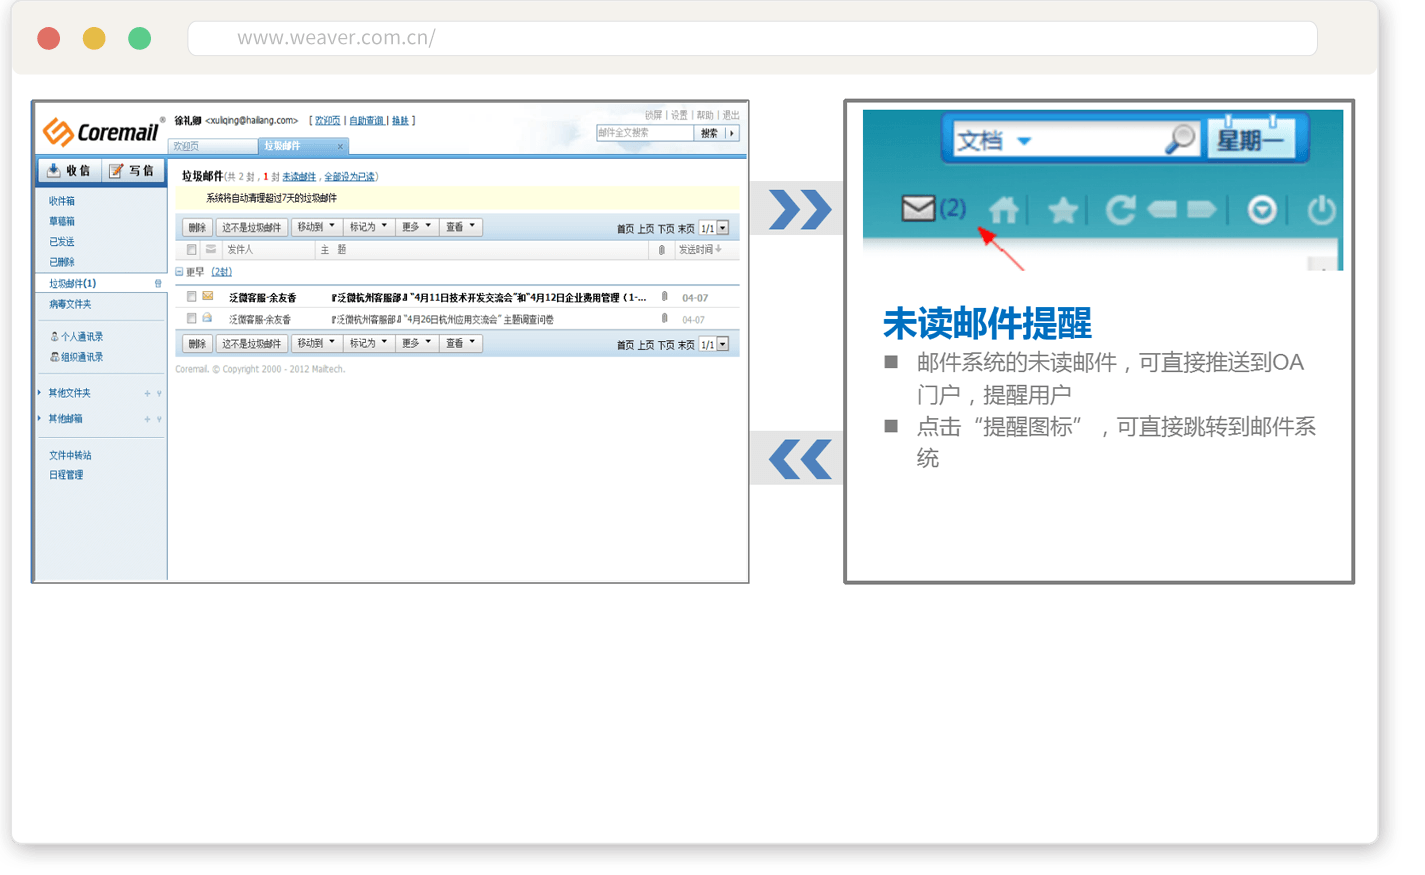1425x875 pixels.
Task: Expand the top 标记为 dropdown
Action: tap(368, 227)
